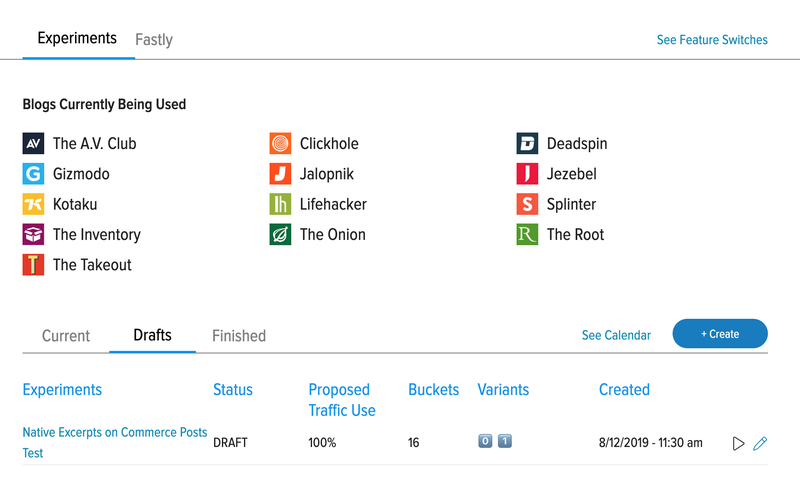This screenshot has height=499, width=800.
Task: Click The Onion logo icon
Action: click(x=280, y=234)
